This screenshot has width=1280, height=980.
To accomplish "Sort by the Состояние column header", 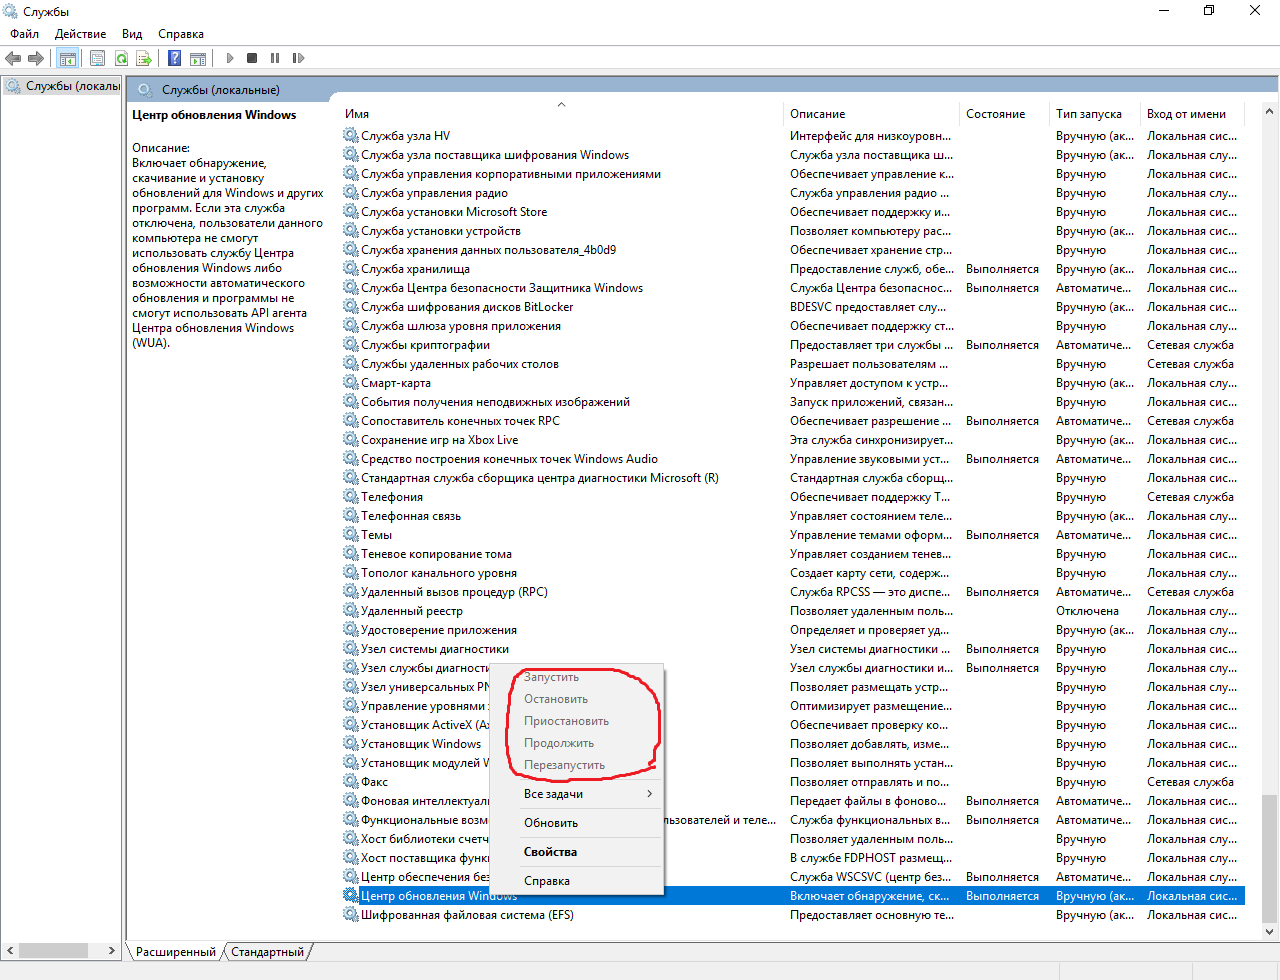I will tap(1005, 113).
